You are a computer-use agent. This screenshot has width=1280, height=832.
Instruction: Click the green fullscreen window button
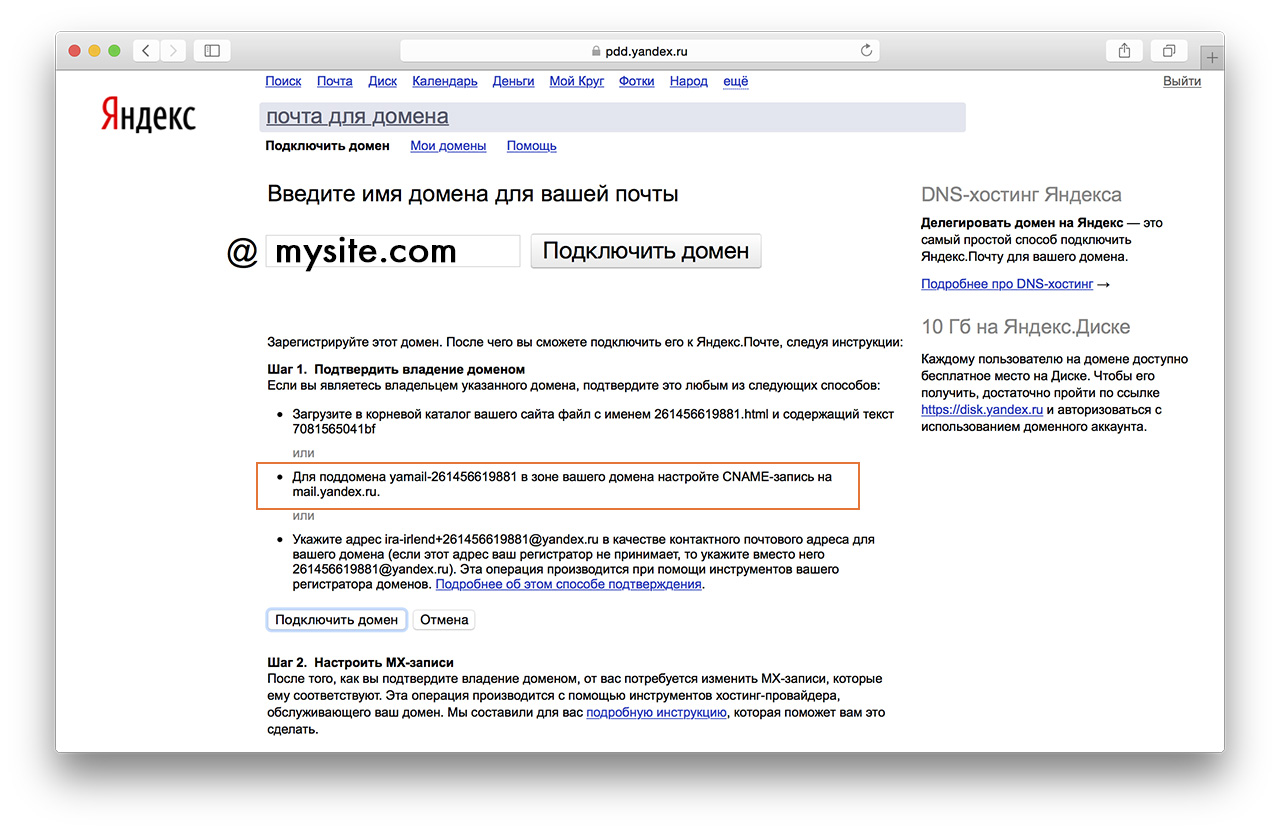115,50
